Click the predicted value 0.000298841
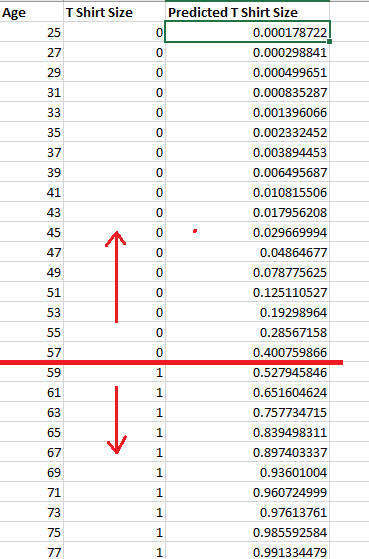The image size is (369, 559). (x=247, y=52)
